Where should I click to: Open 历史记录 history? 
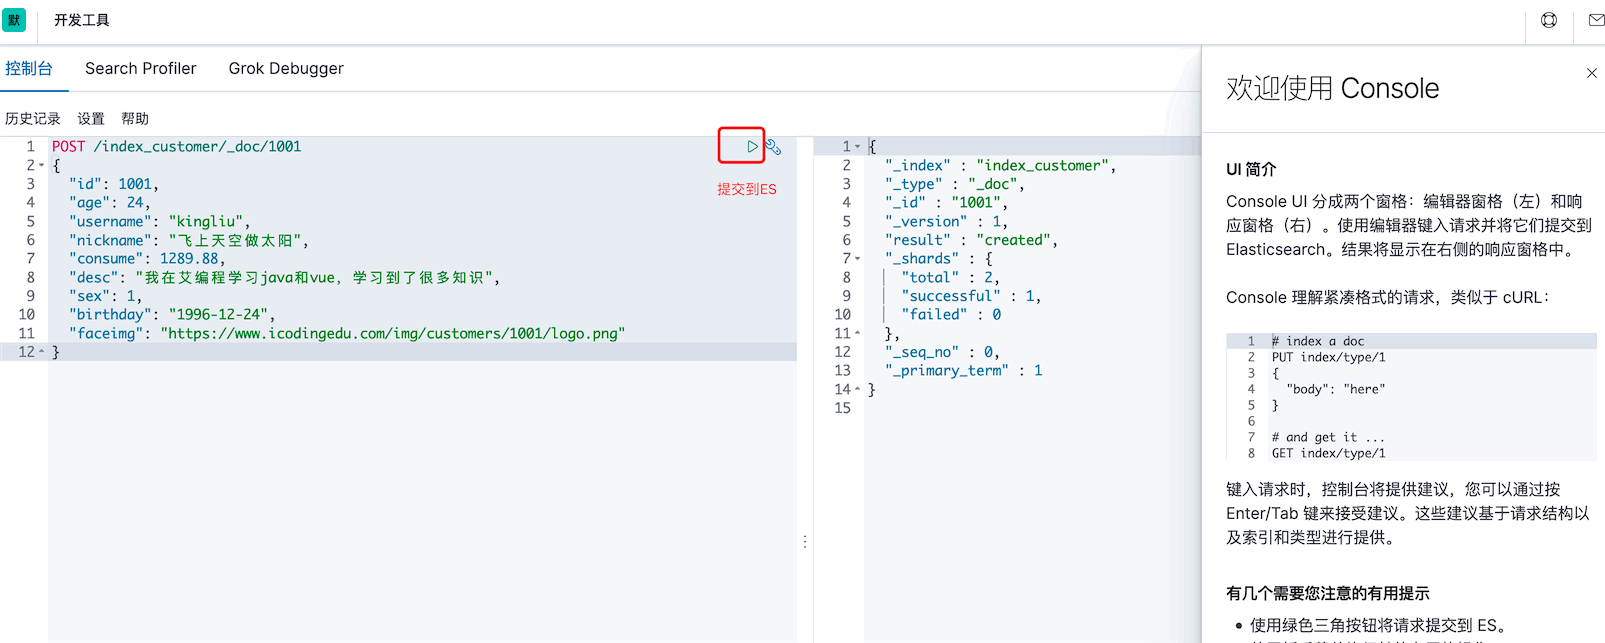click(x=33, y=118)
